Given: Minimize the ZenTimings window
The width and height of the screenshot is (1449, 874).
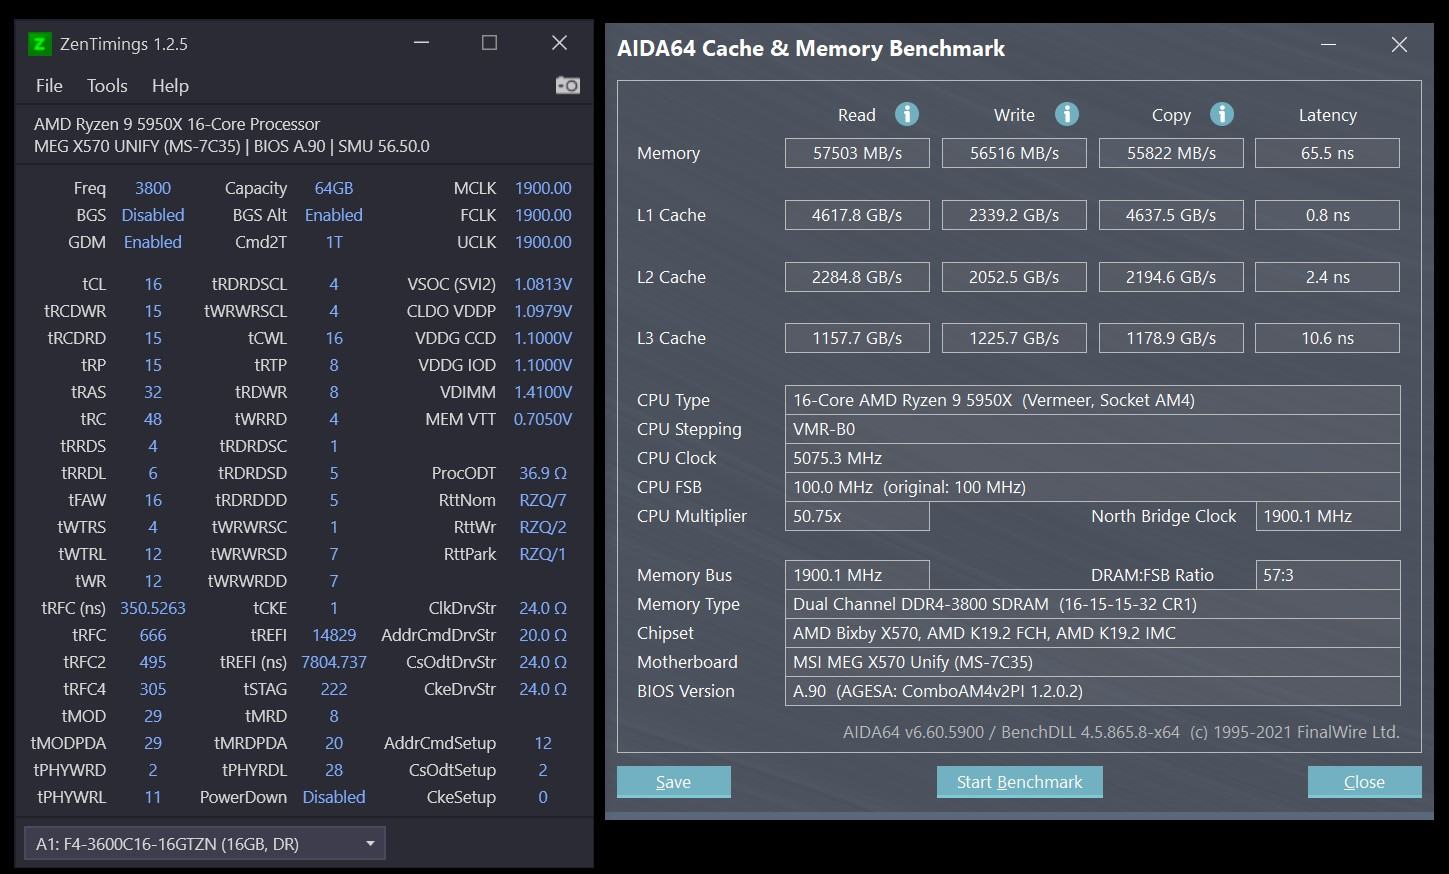Looking at the screenshot, I should click(x=421, y=43).
